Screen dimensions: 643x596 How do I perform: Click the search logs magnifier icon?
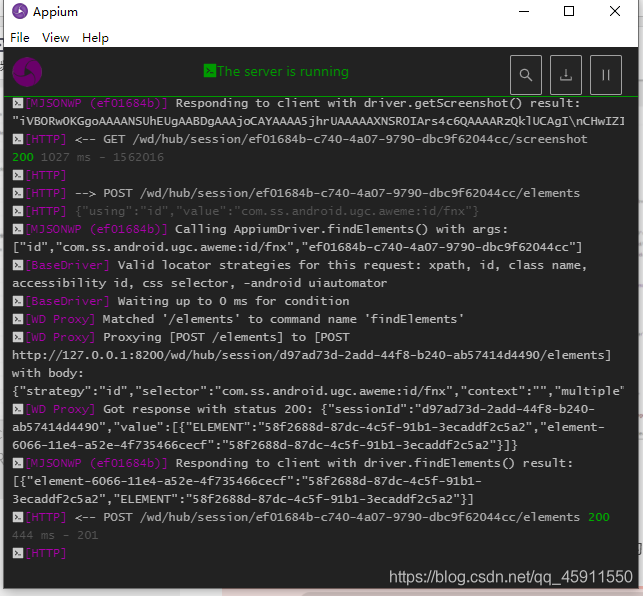[x=526, y=75]
